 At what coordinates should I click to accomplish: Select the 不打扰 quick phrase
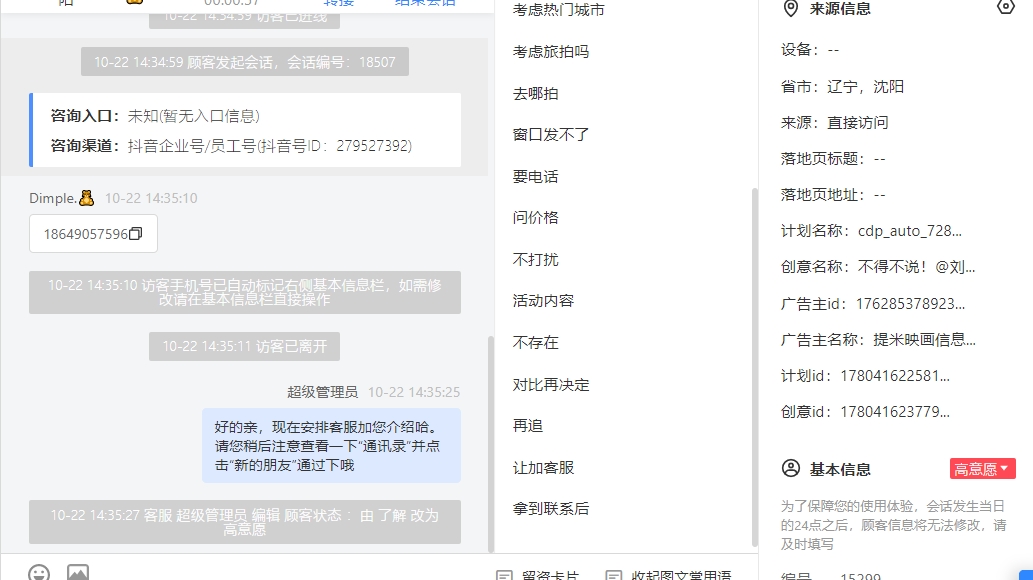[x=536, y=260]
